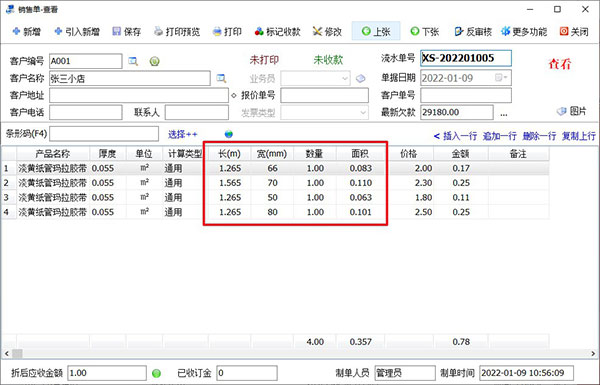
Task: Click length cell 1.565 in row 2
Action: point(230,183)
